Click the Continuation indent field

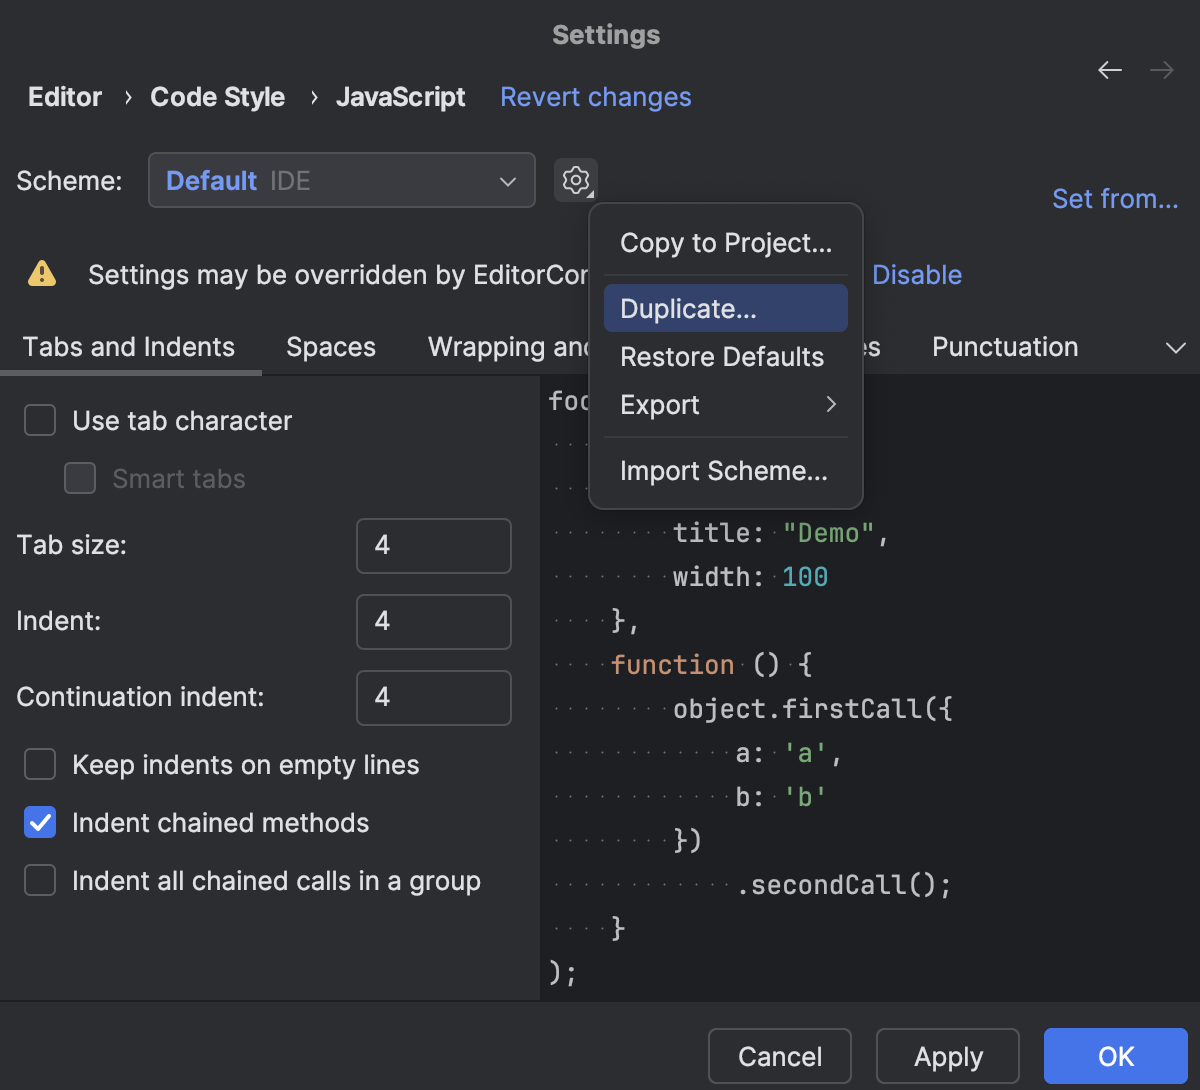click(434, 698)
